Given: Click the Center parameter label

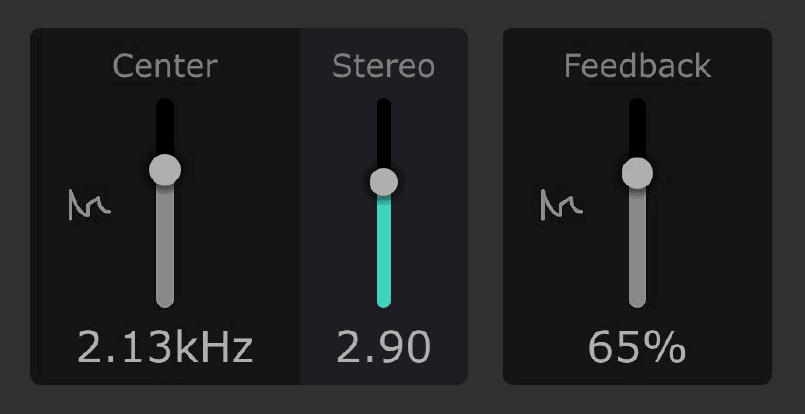Looking at the screenshot, I should point(165,66).
